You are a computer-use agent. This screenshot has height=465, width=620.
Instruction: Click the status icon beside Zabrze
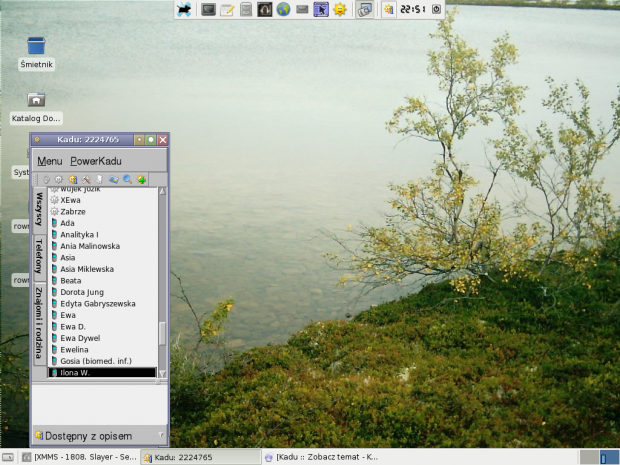click(x=55, y=212)
